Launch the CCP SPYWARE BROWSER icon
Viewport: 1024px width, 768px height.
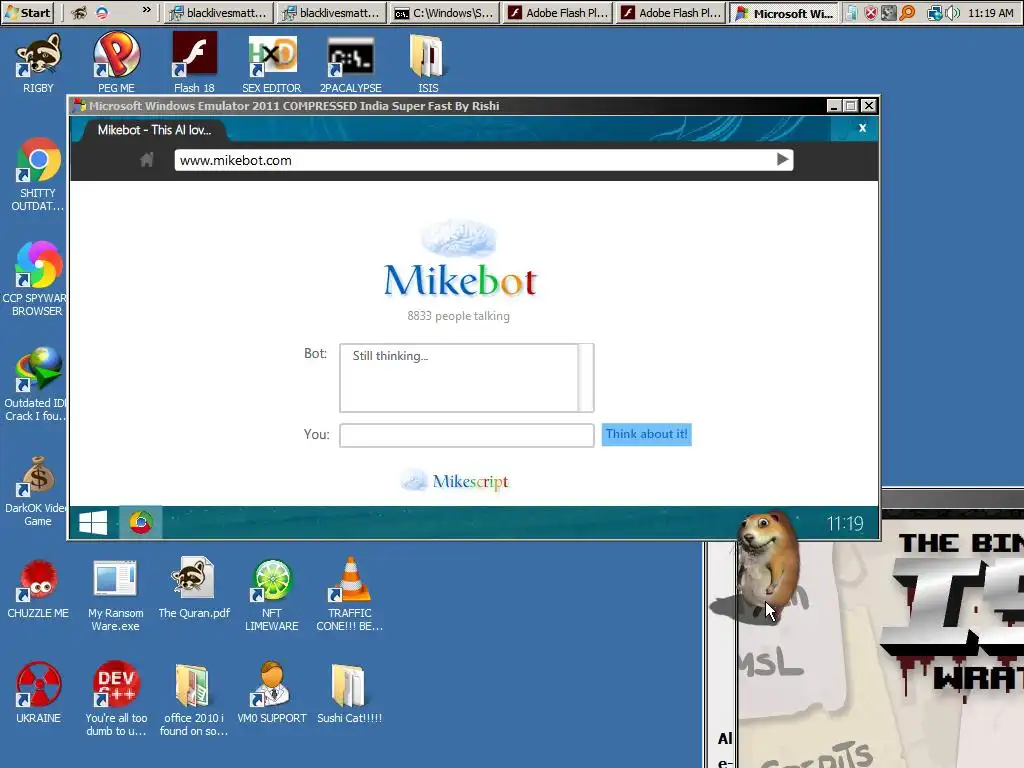(x=35, y=279)
